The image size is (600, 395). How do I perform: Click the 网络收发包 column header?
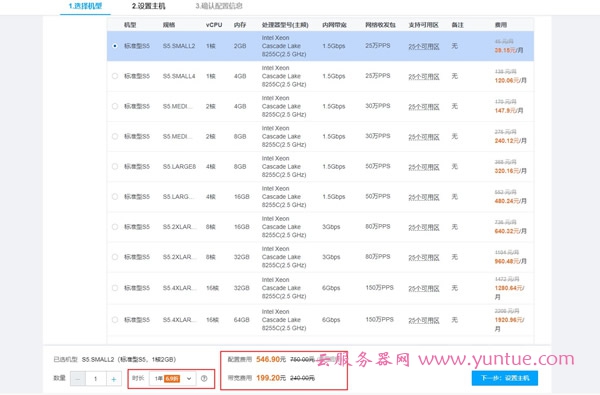point(380,25)
